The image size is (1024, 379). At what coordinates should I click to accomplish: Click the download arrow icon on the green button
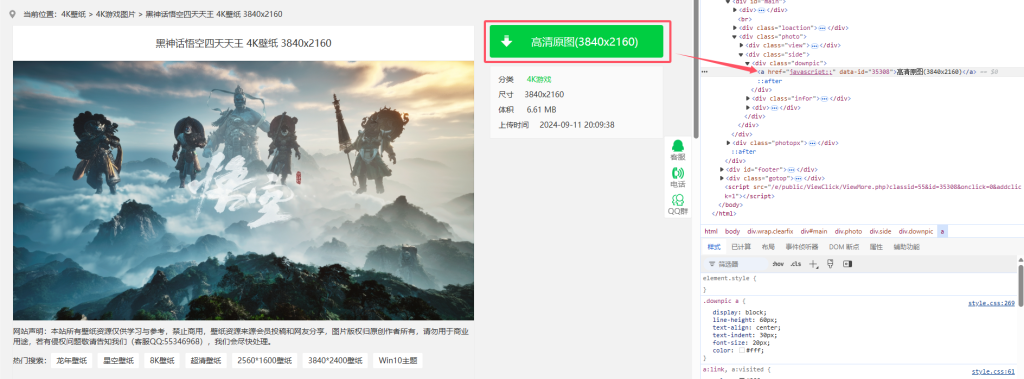(x=506, y=42)
